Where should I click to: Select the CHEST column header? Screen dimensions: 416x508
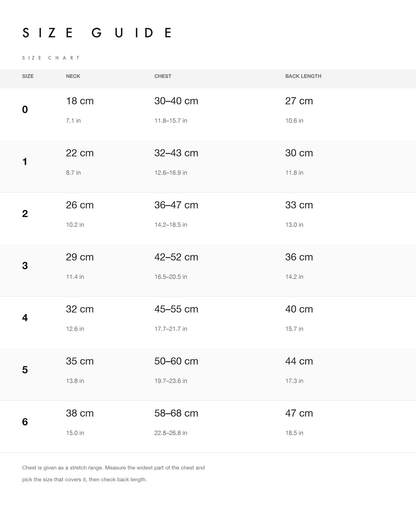pos(163,76)
